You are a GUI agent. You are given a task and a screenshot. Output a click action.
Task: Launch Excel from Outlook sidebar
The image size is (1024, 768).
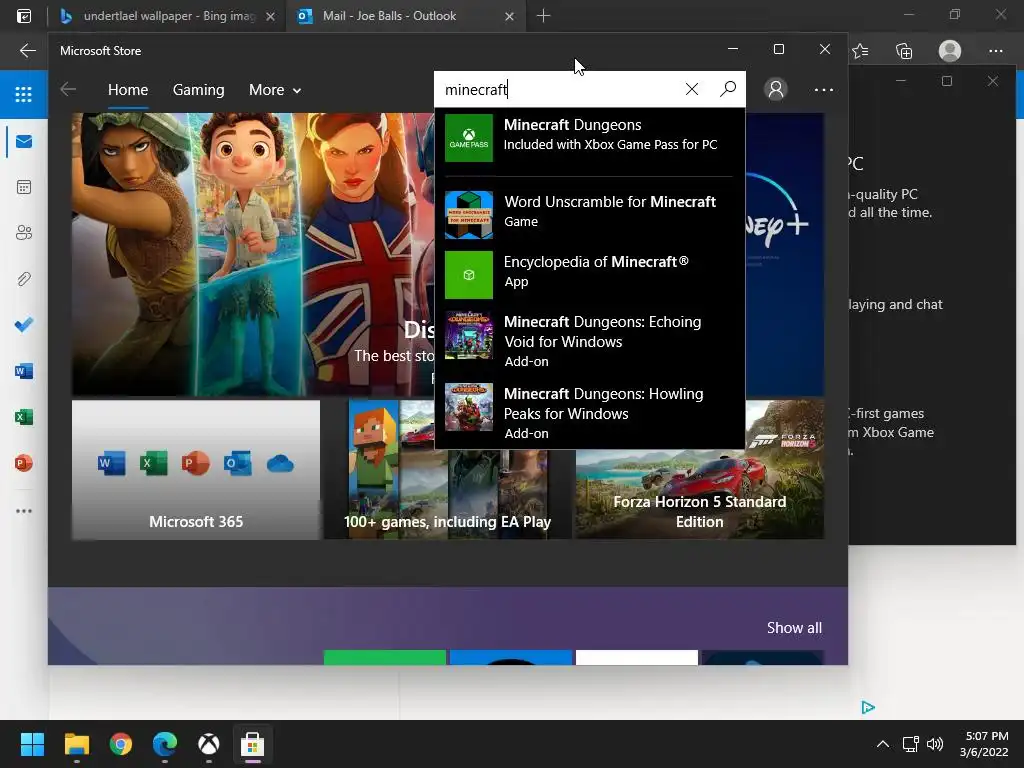pos(24,417)
